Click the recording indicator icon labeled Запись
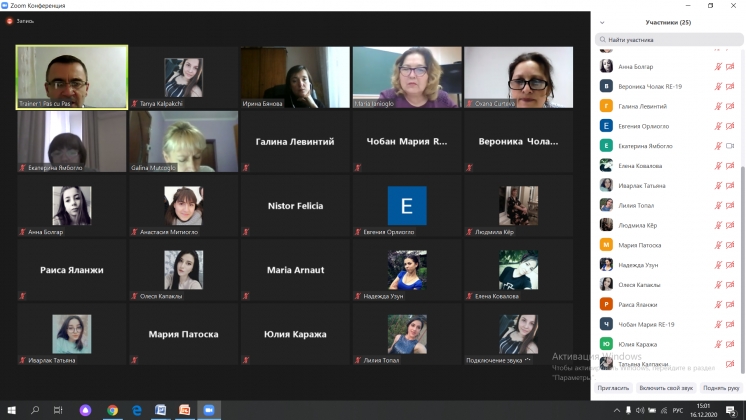Screen dimensions: 746x420 click(10, 21)
